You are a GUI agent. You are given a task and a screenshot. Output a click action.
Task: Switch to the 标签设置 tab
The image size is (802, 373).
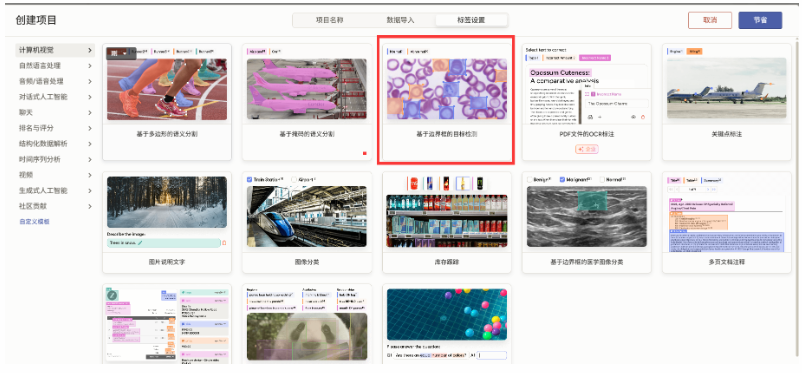coord(471,20)
